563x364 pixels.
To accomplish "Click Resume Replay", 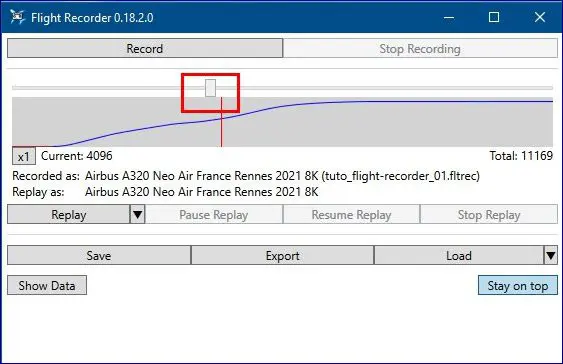I will pos(351,215).
